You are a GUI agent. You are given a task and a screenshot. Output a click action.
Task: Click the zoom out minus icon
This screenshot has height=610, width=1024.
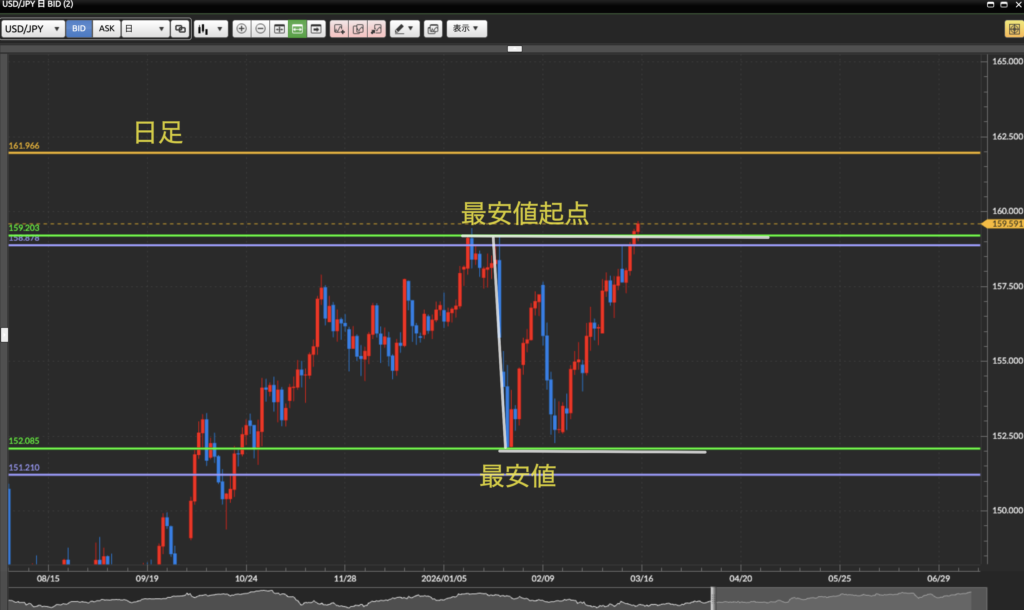[260, 29]
